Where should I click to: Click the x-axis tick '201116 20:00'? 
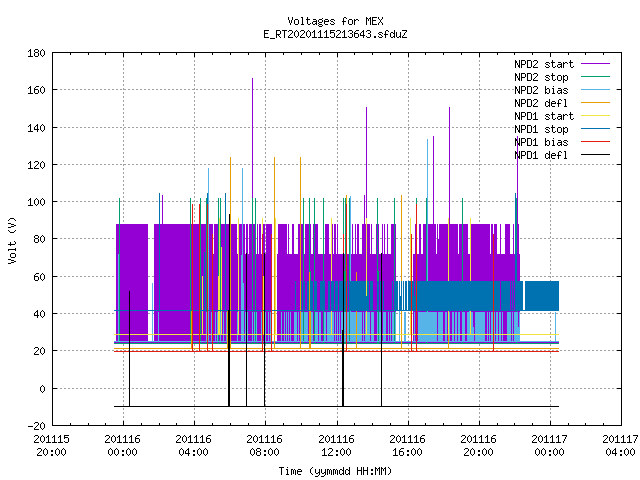478,446
